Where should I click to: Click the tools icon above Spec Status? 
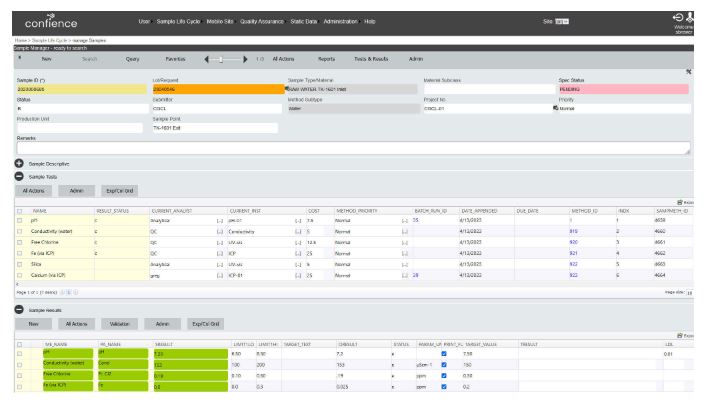point(688,72)
